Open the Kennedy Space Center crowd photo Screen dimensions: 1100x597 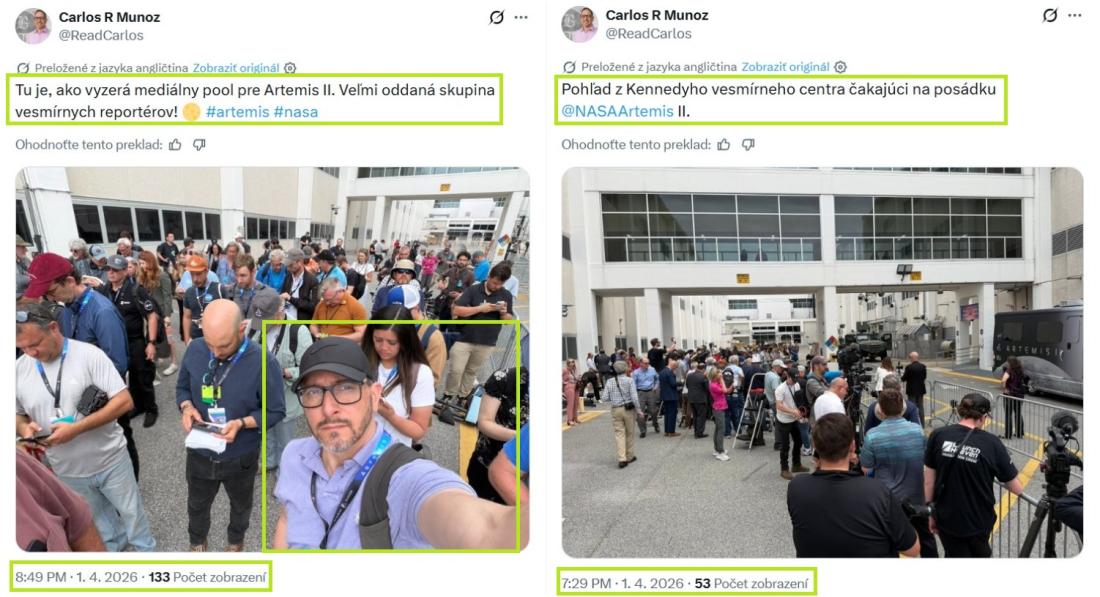pyautogui.click(x=822, y=362)
